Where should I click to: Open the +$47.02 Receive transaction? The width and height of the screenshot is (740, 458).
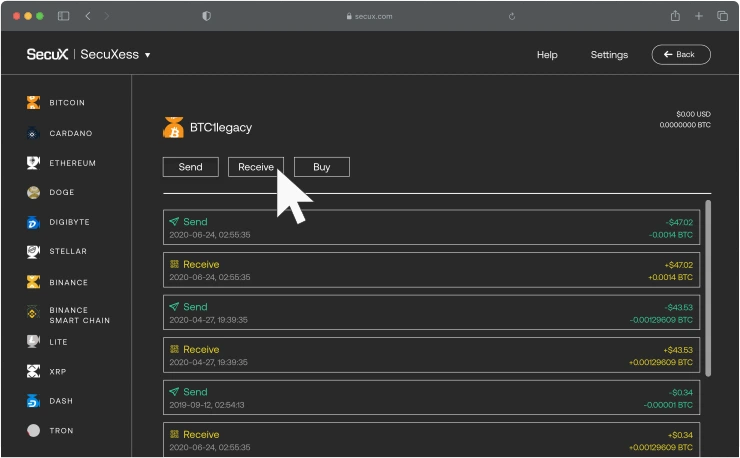(x=431, y=270)
